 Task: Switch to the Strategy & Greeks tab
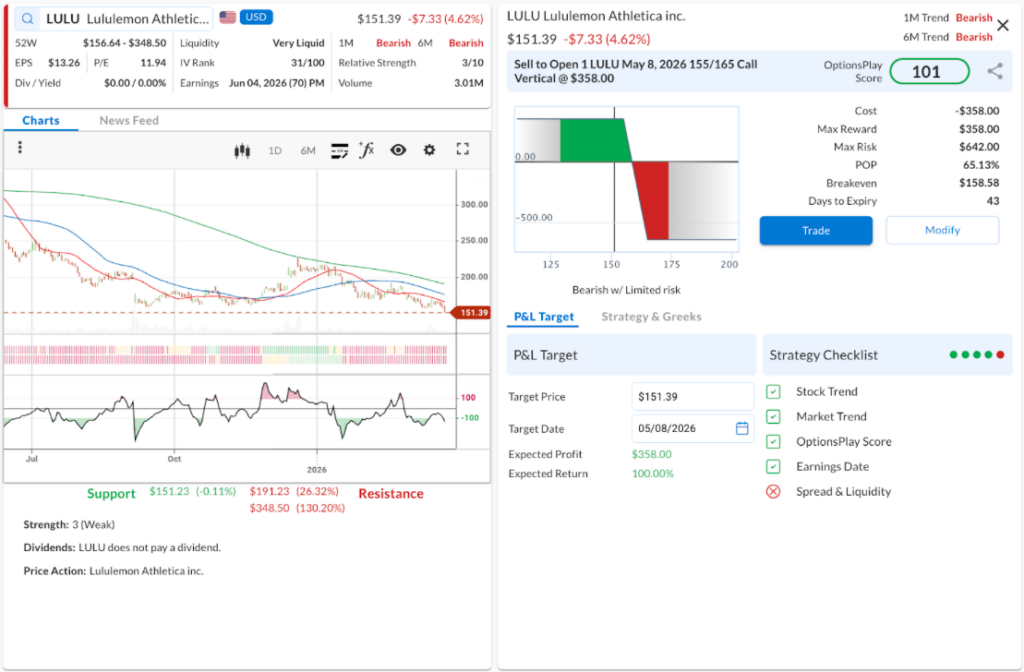(x=651, y=317)
